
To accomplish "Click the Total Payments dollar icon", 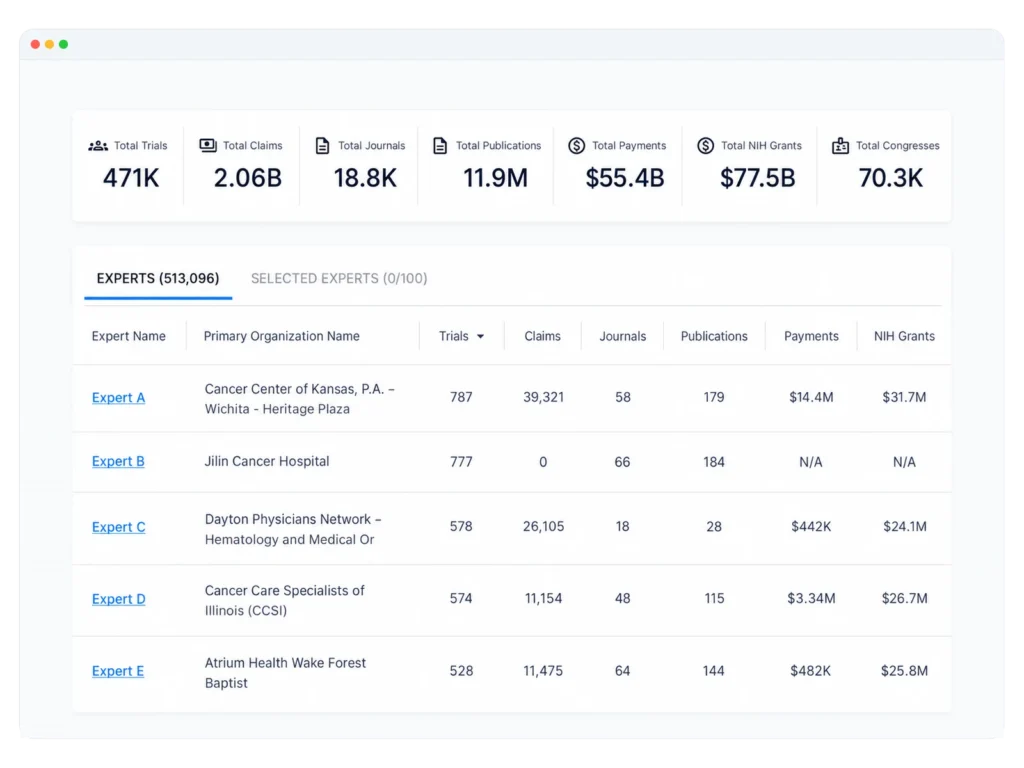I will pos(577,146).
